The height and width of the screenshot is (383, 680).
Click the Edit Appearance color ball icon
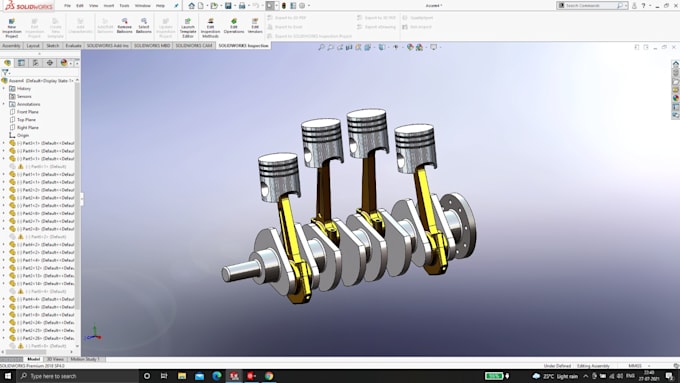pos(410,47)
